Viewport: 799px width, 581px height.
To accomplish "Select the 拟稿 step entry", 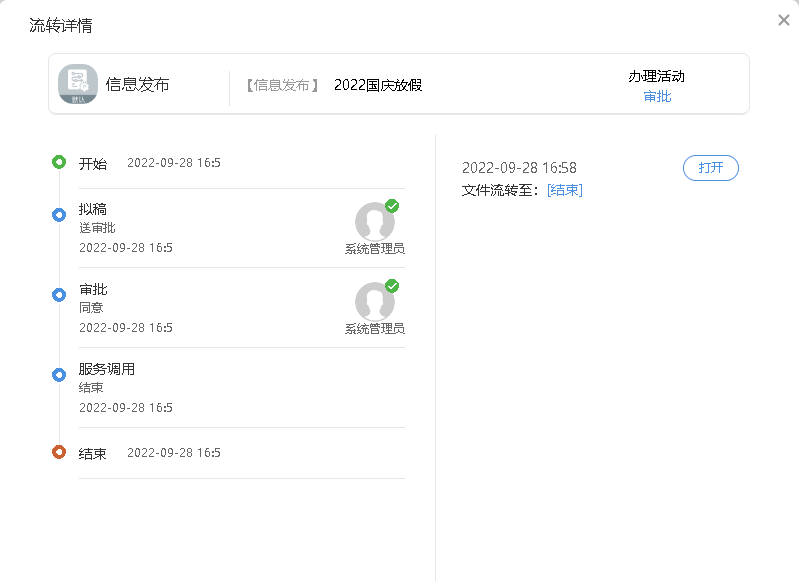I will tap(93, 209).
